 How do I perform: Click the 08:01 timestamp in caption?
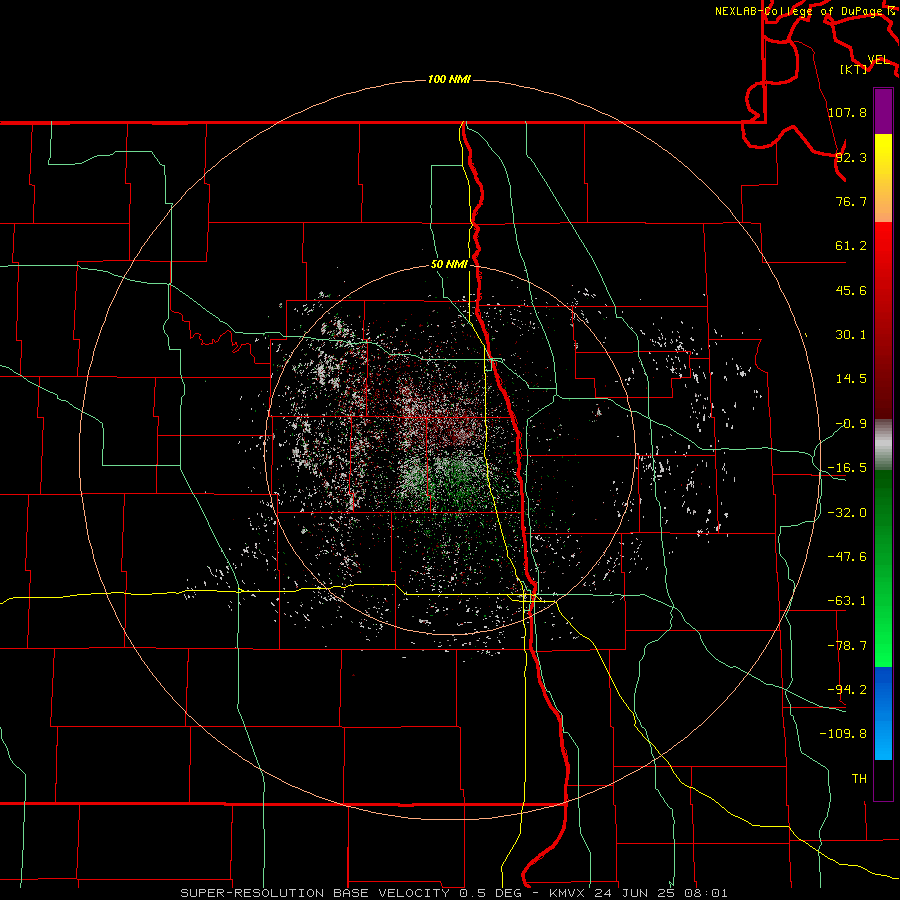tap(704, 893)
